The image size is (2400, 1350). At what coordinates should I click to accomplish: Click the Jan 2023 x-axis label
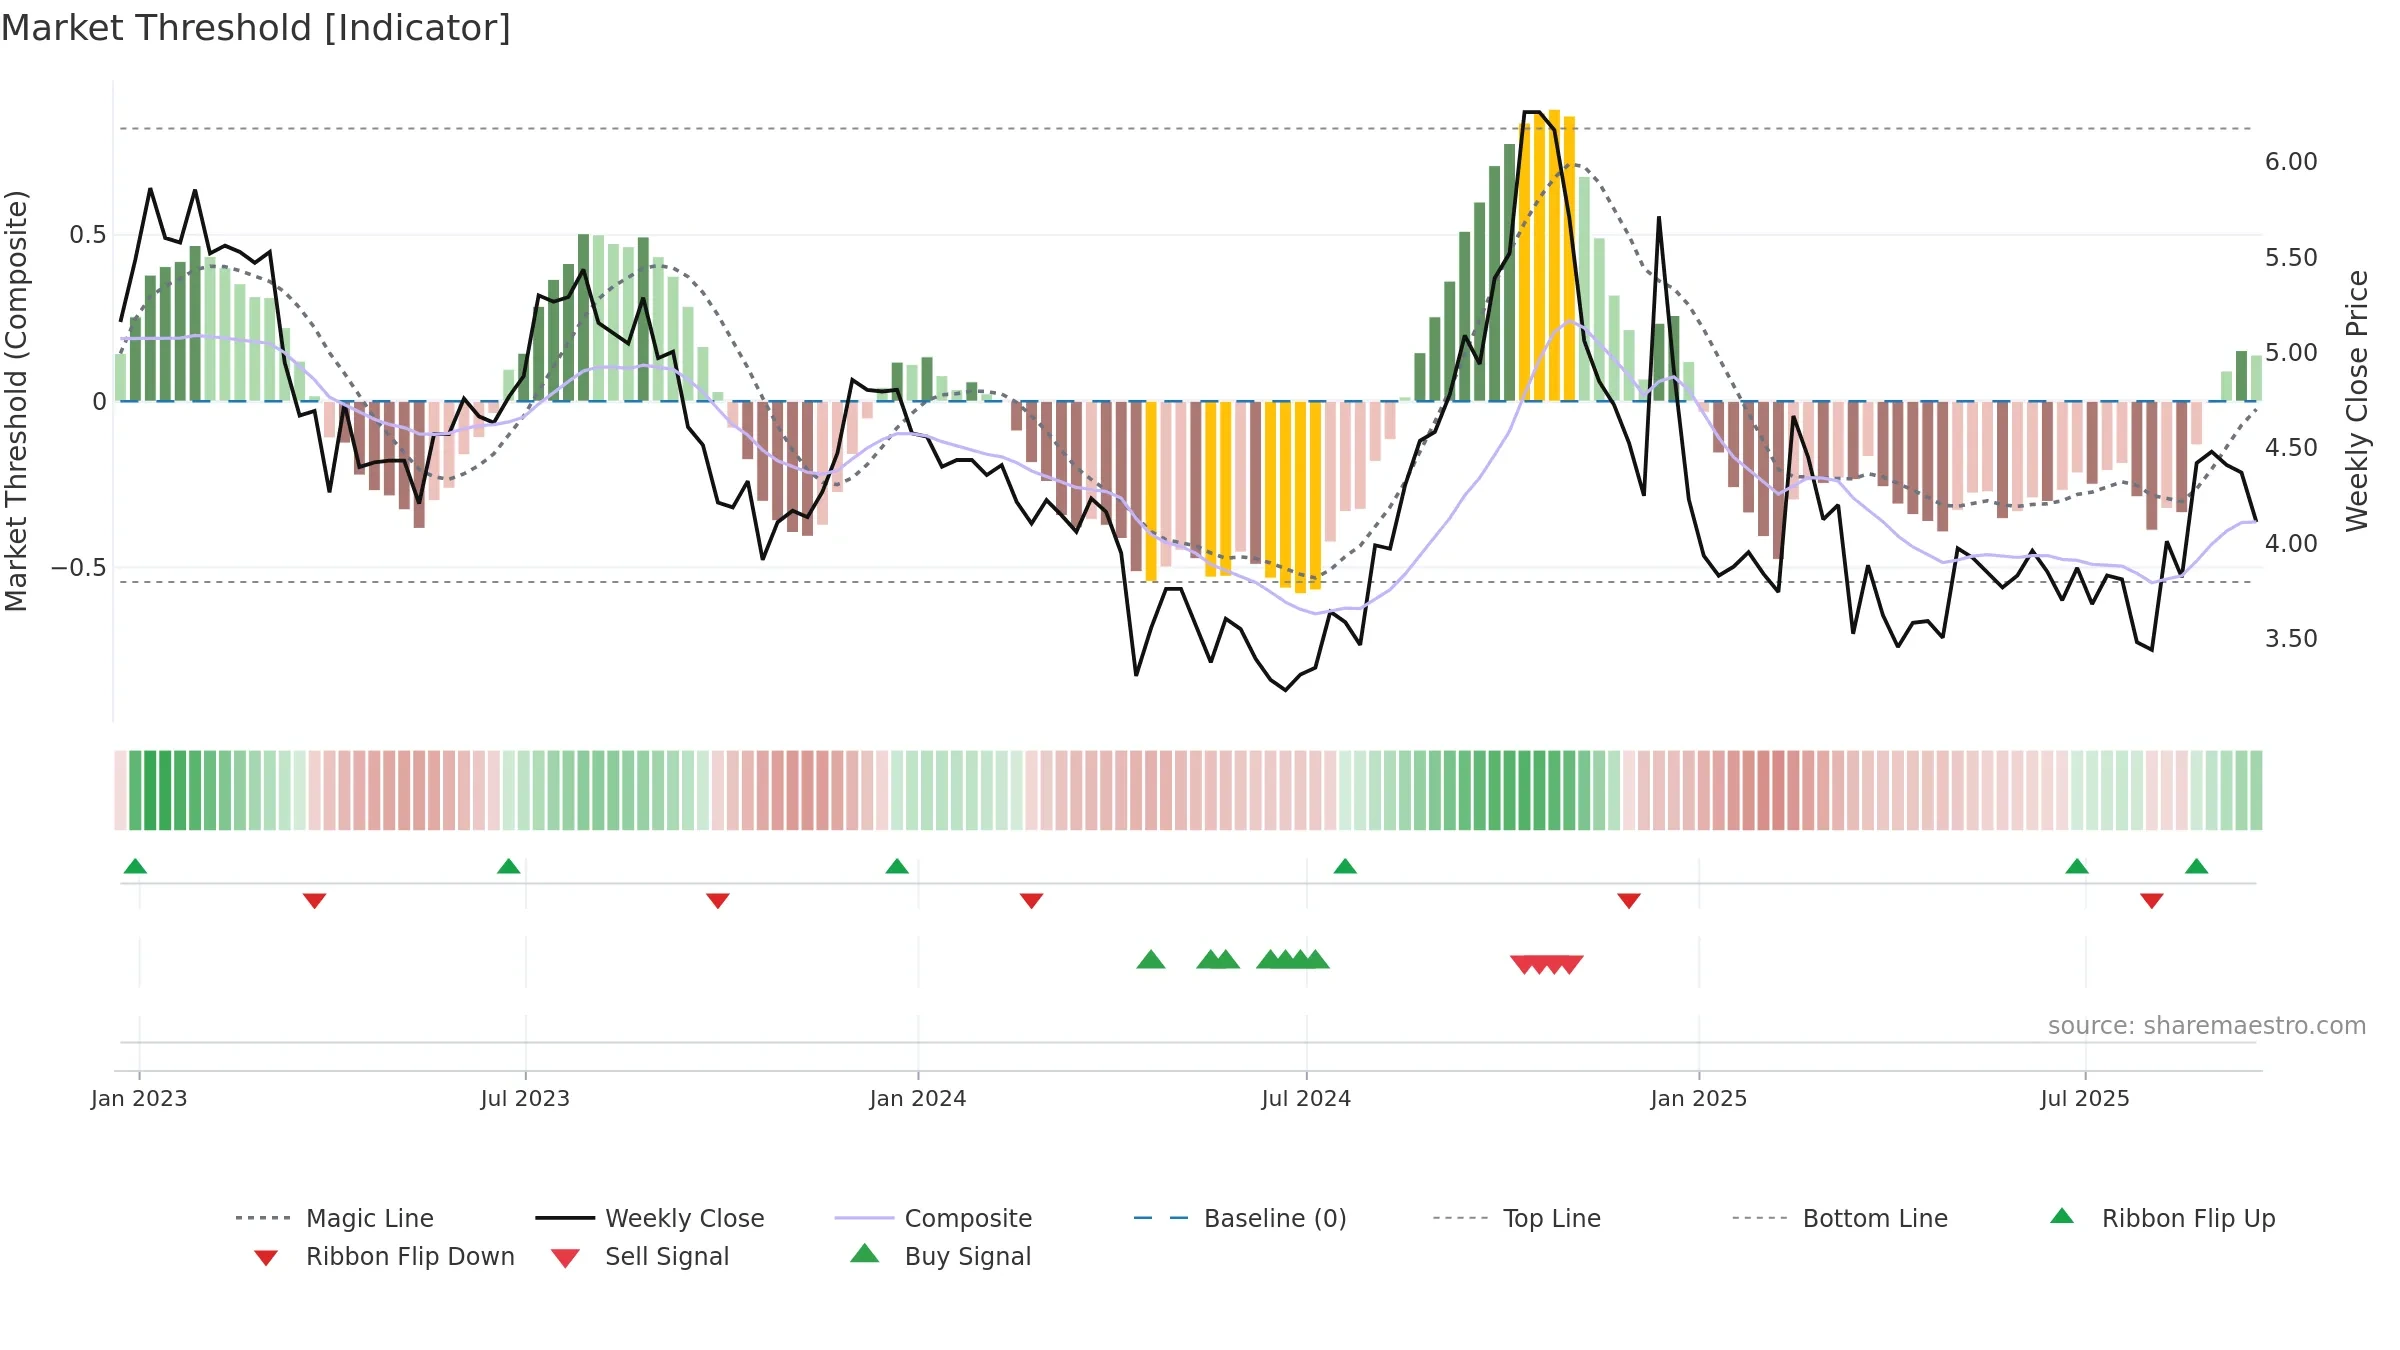click(139, 1099)
